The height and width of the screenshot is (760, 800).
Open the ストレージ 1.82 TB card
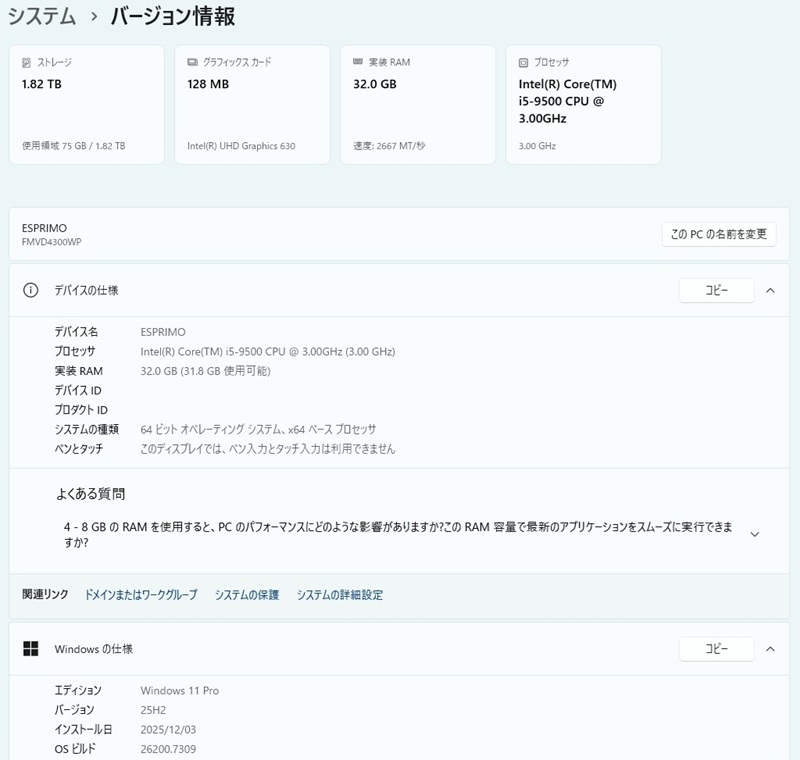point(86,105)
